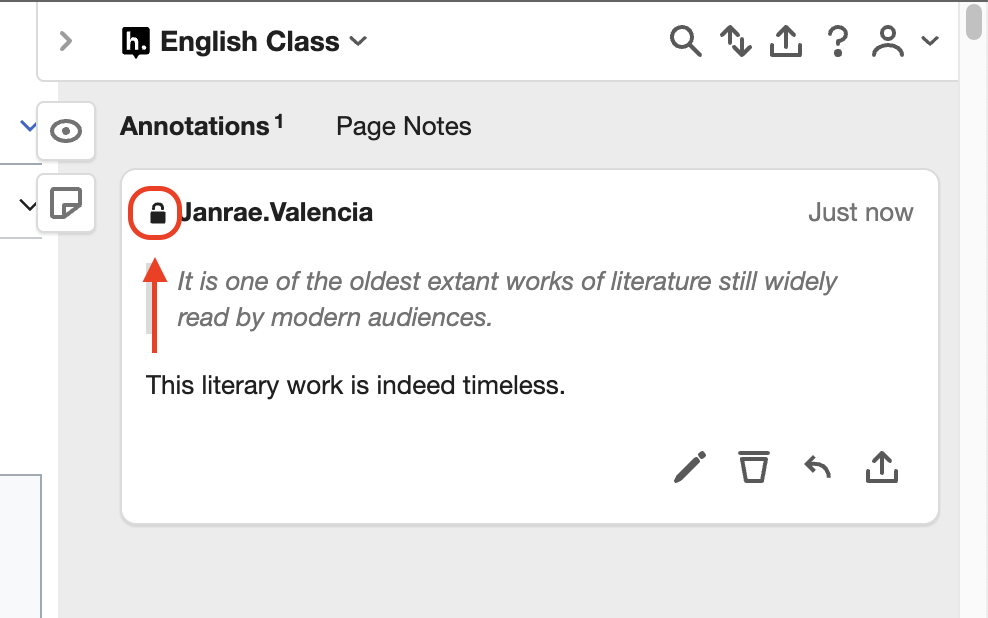Edit annotation with the pencil icon
The width and height of the screenshot is (988, 618).
(690, 467)
